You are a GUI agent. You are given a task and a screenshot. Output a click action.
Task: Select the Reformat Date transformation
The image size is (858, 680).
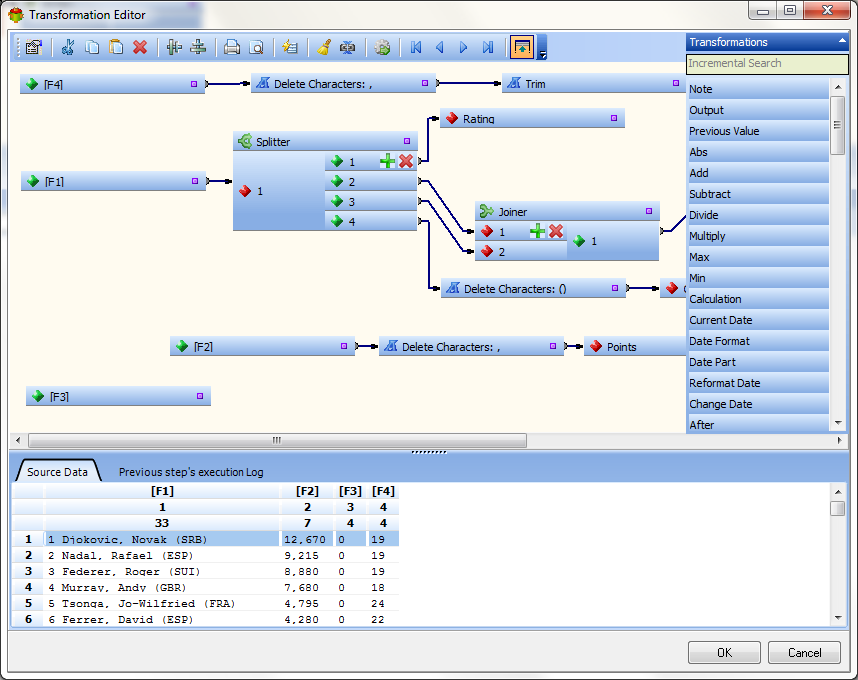click(758, 383)
